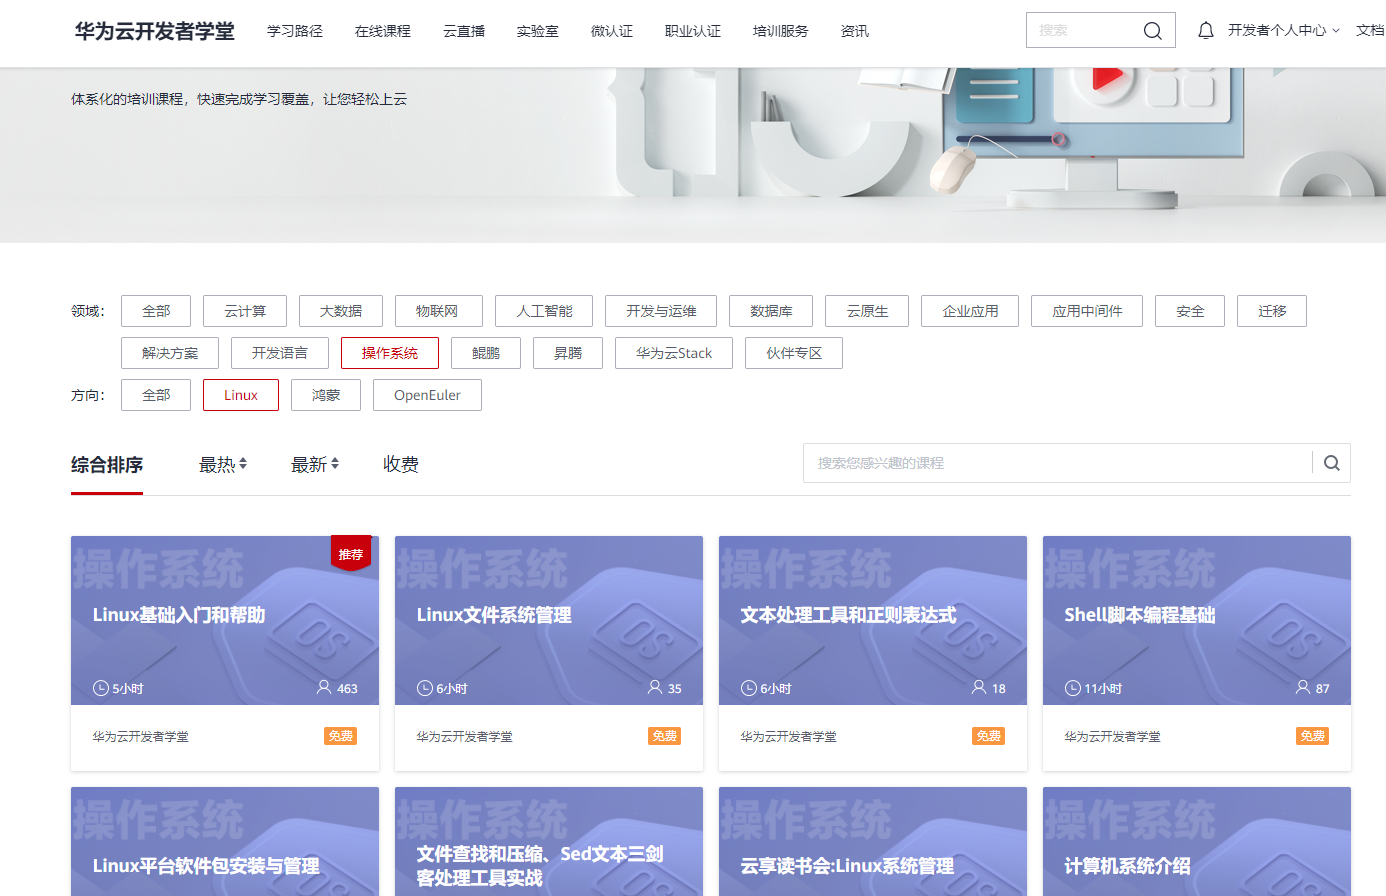Choose the 解决方案 domain filter
Image resolution: width=1386 pixels, height=896 pixels.
pyautogui.click(x=170, y=353)
